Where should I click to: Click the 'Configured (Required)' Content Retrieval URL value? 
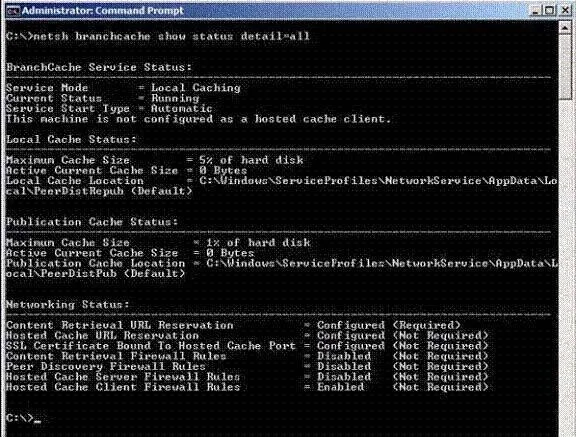pos(389,325)
